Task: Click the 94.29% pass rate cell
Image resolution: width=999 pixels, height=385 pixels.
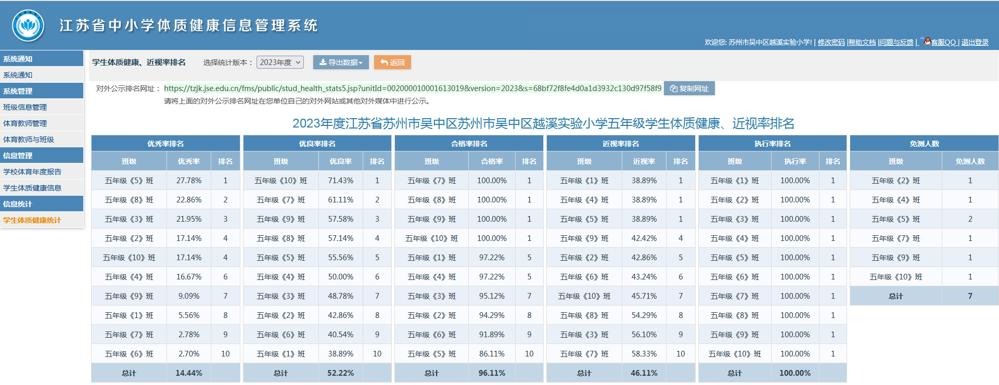Action: pos(491,316)
